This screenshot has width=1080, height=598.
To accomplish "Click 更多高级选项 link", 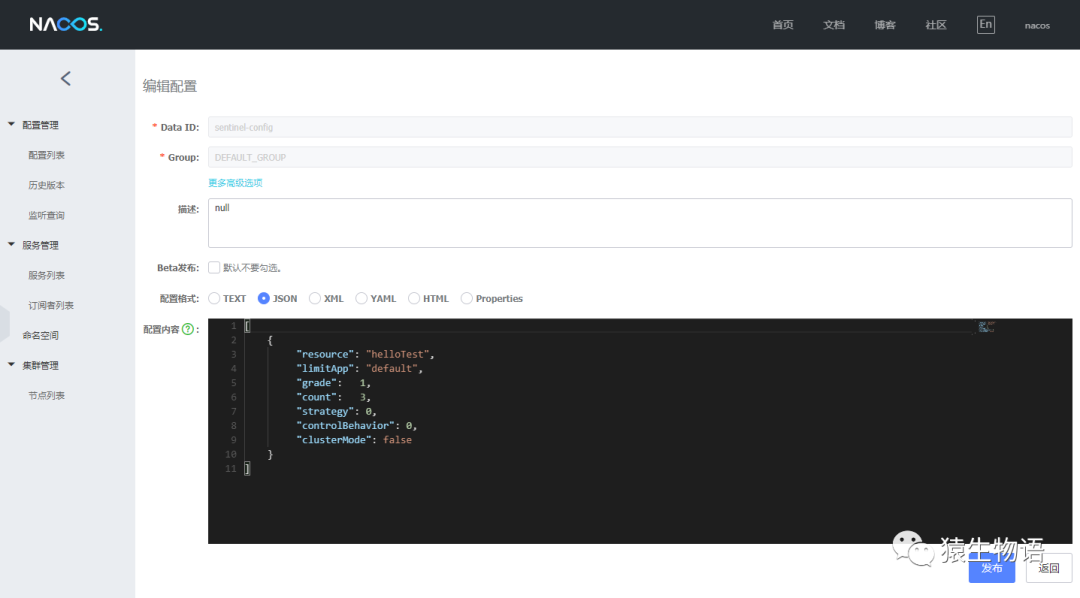I will point(235,183).
